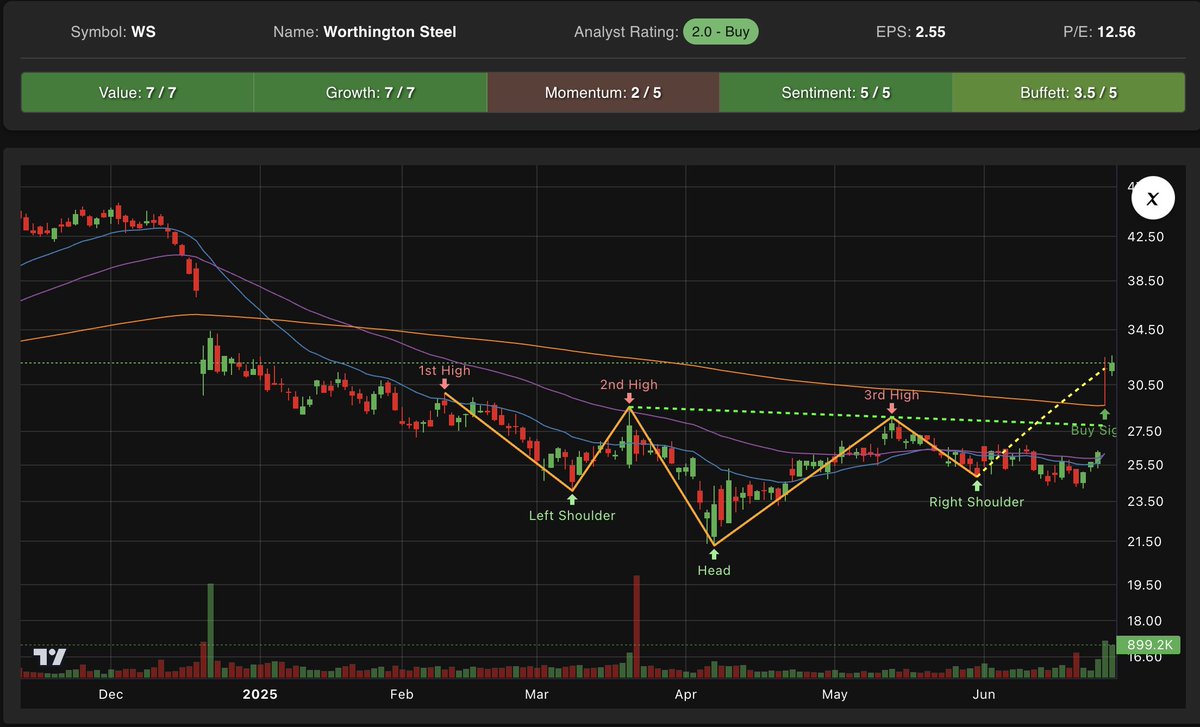Viewport: 1200px width, 727px height.
Task: Click the 21.50 price axis label
Action: click(1146, 542)
